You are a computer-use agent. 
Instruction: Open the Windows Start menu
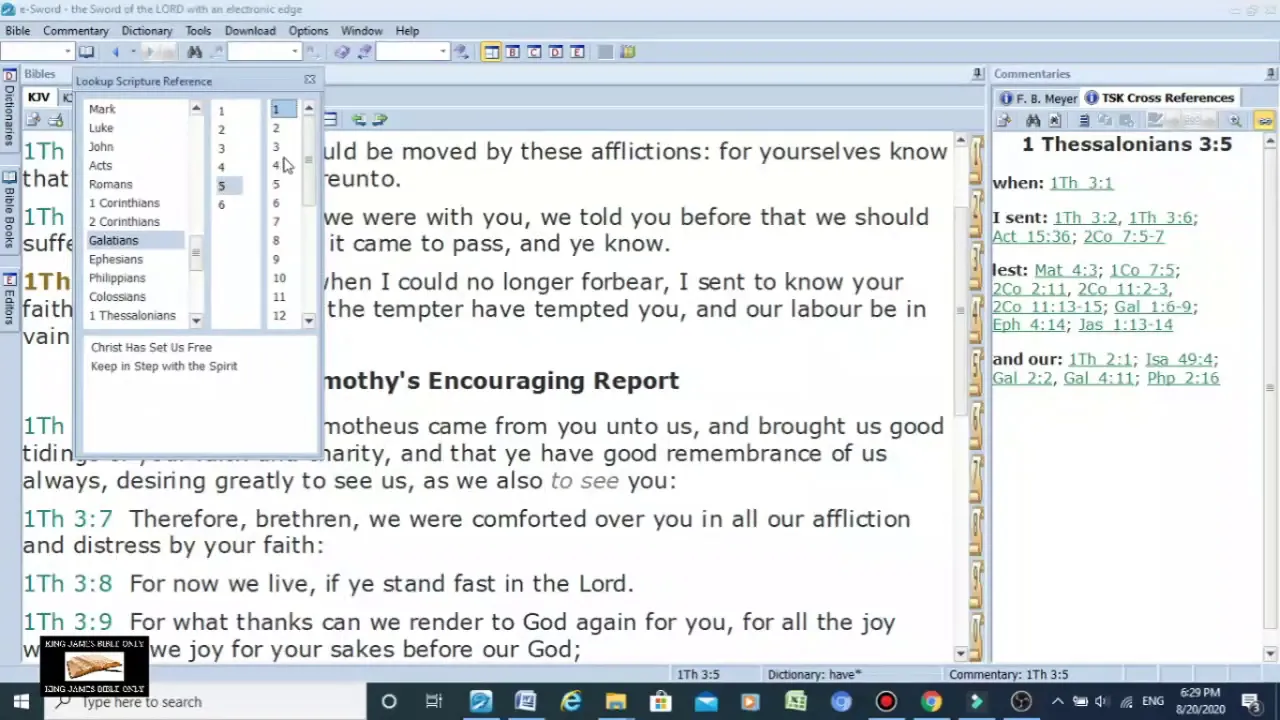(21, 701)
